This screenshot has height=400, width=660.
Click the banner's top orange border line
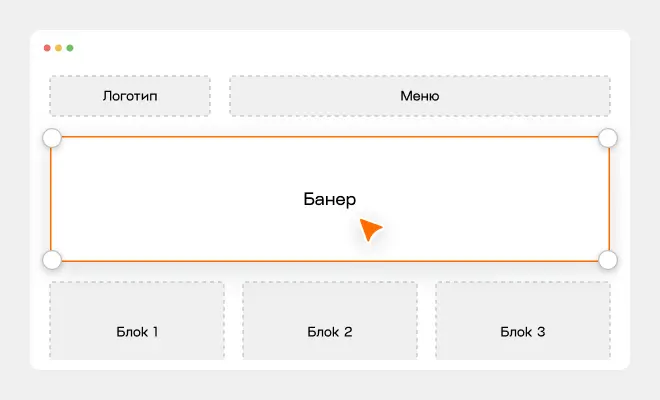[x=330, y=137]
